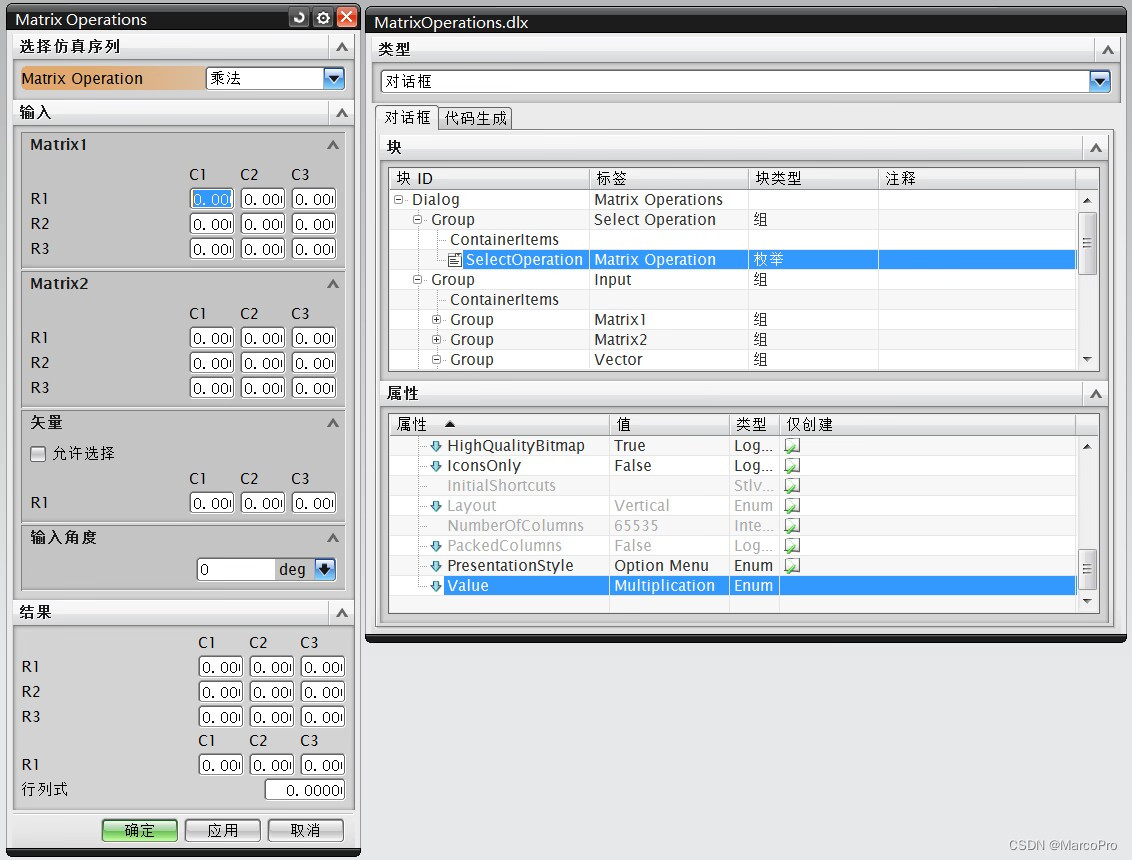Open the 对话框 type dropdown
The width and height of the screenshot is (1132, 860).
point(1098,83)
